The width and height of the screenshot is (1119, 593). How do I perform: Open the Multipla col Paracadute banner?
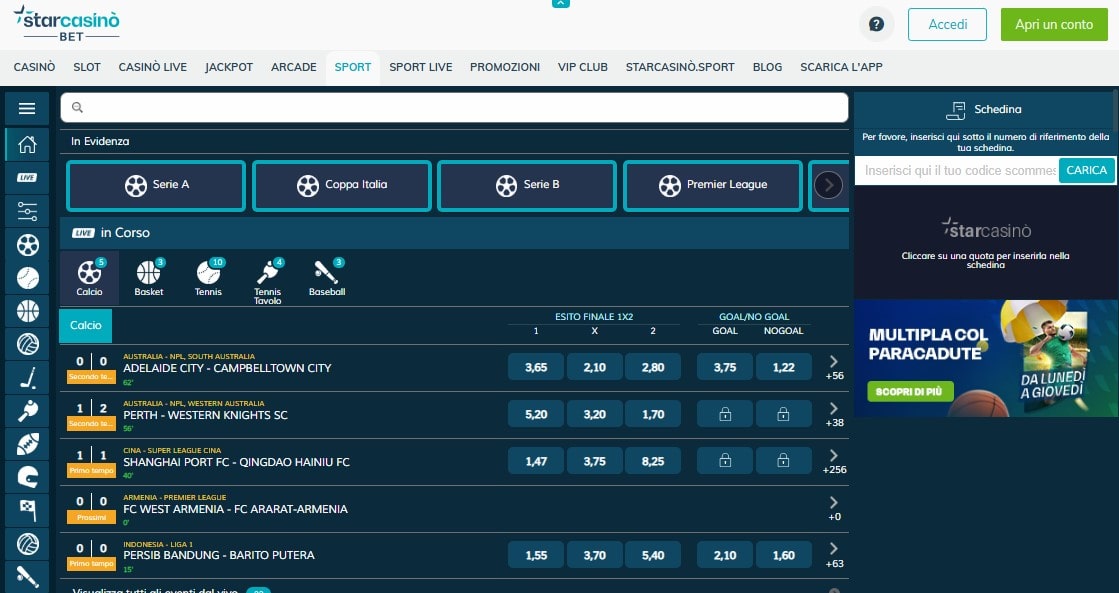tap(986, 358)
